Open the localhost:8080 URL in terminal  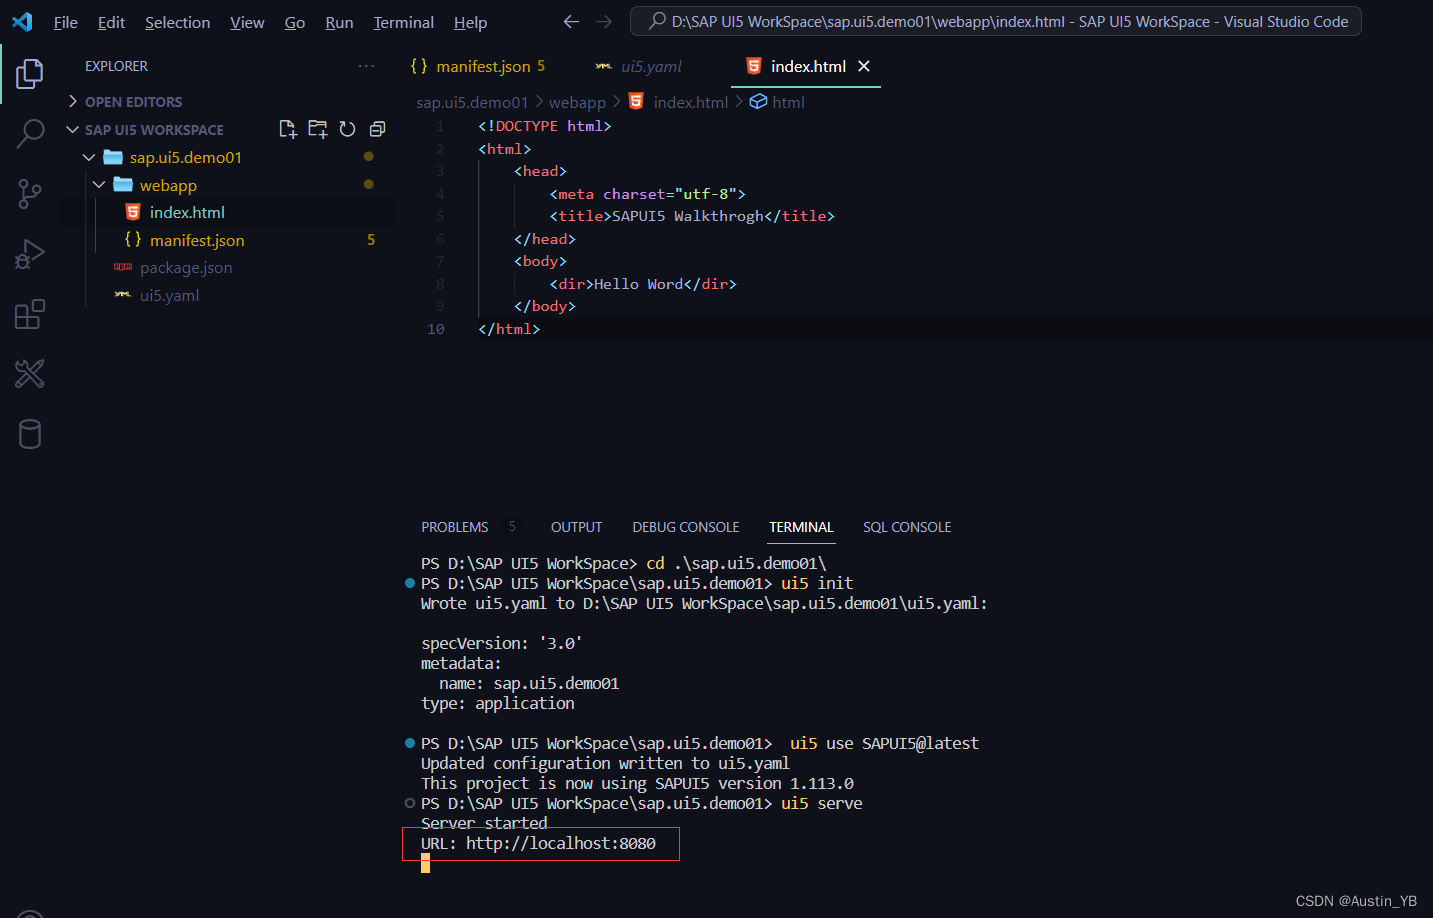pyautogui.click(x=561, y=843)
